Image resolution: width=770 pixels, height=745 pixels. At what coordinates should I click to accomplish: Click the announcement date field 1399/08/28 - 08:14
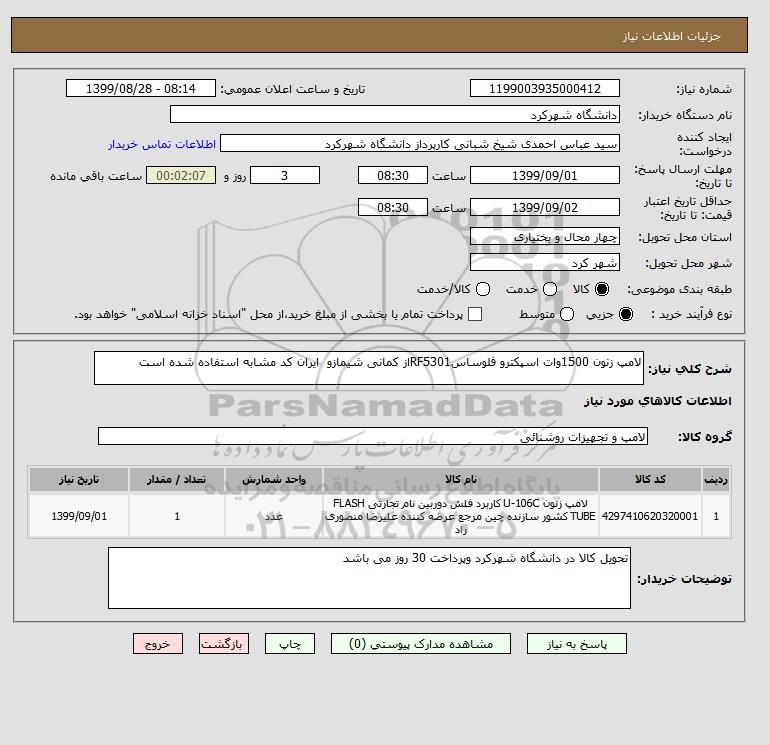[141, 89]
